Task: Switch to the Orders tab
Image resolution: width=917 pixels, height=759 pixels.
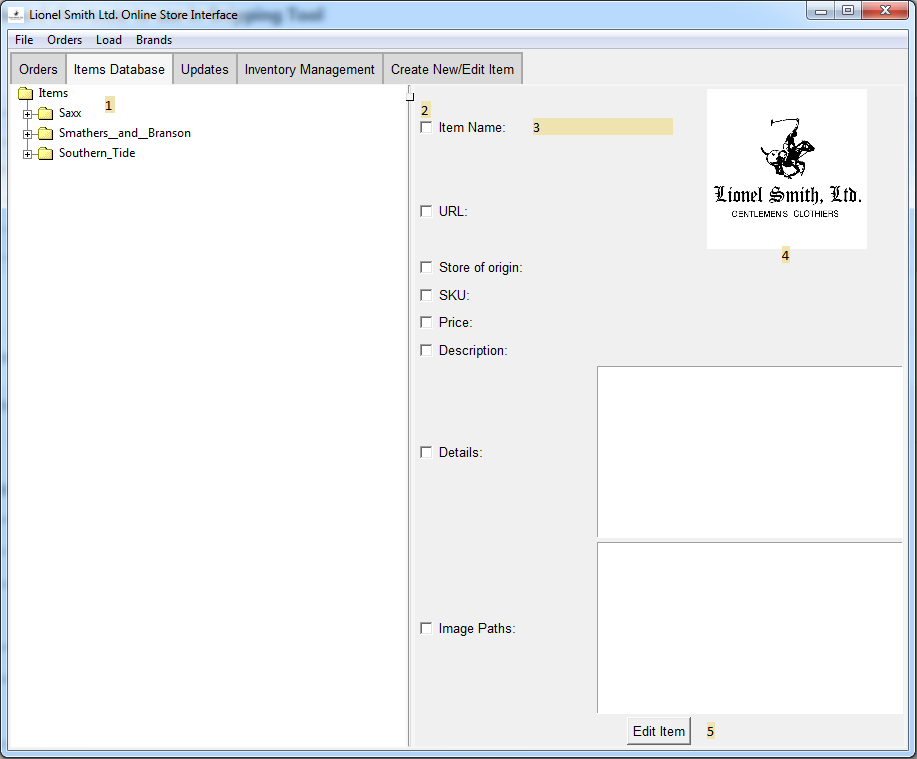Action: [38, 70]
